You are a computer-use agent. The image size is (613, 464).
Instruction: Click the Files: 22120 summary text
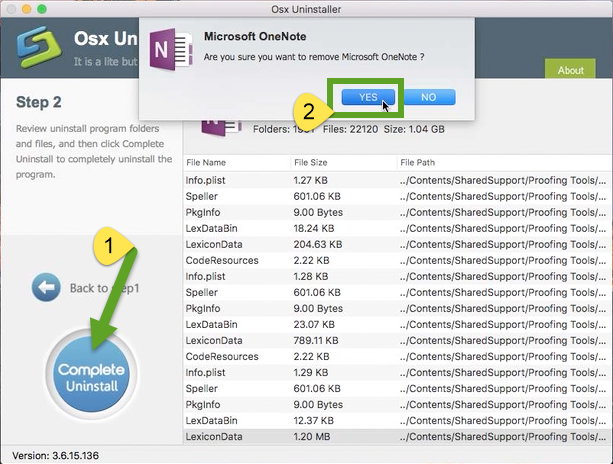tap(350, 129)
